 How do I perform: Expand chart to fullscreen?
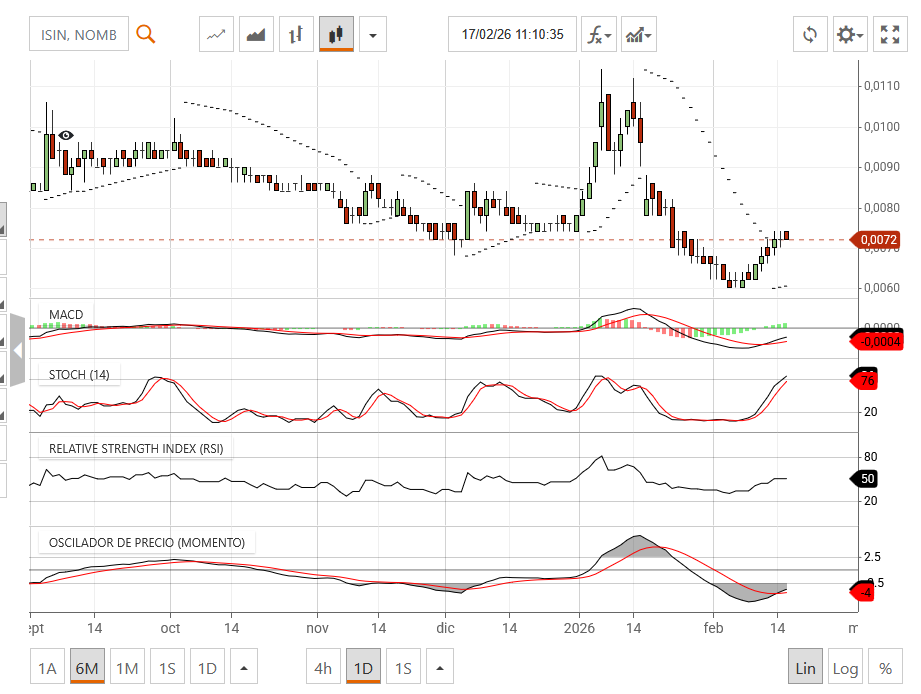click(890, 35)
